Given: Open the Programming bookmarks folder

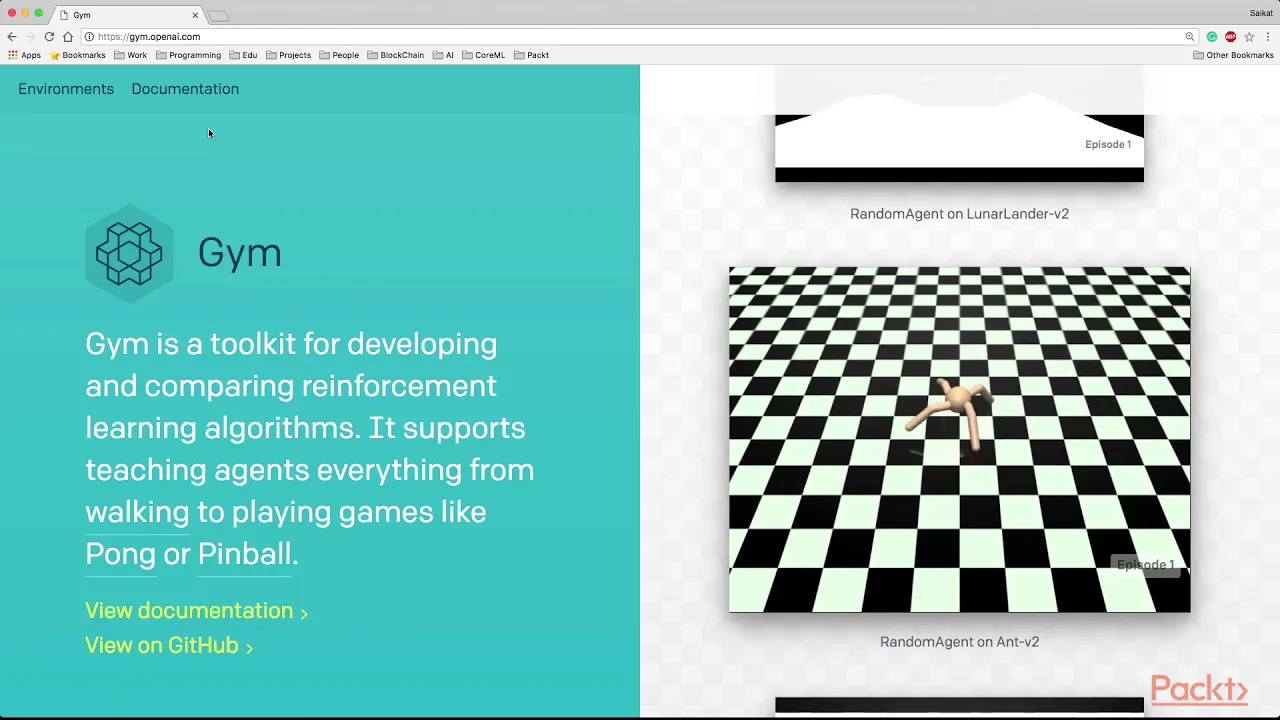Looking at the screenshot, I should click(189, 55).
